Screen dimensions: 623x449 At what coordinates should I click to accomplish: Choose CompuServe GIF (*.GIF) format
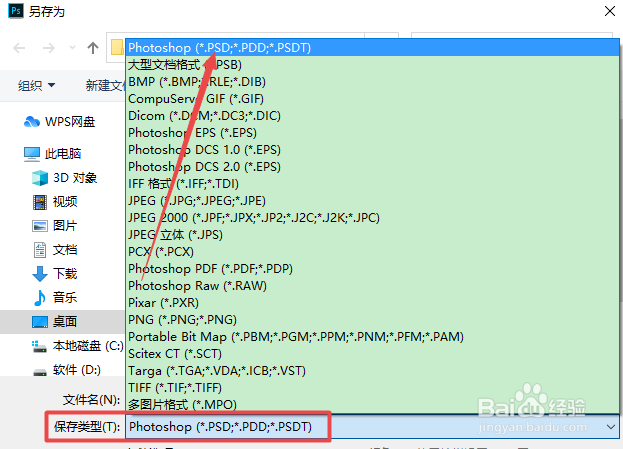coord(372,99)
